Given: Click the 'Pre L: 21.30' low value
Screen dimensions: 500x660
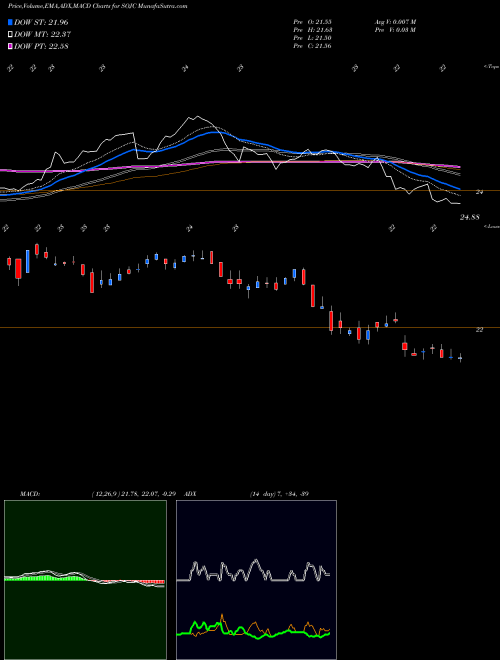Looking at the screenshot, I should pyautogui.click(x=313, y=38).
